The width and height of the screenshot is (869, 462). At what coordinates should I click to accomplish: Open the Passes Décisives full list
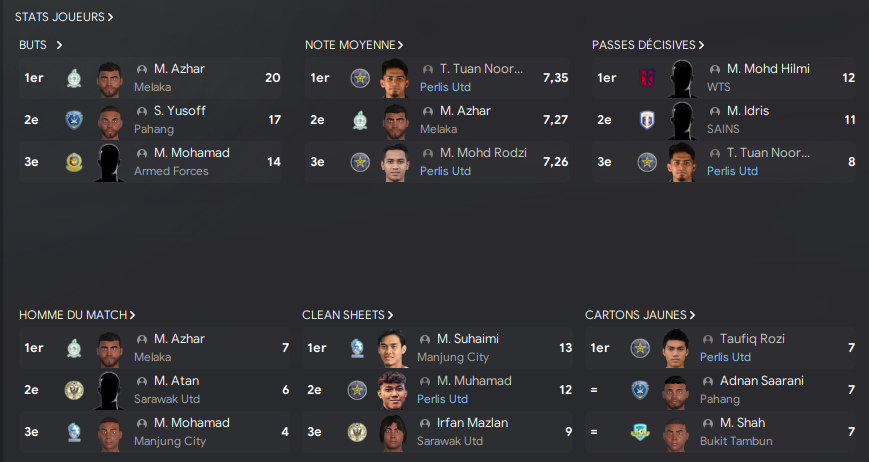648,45
